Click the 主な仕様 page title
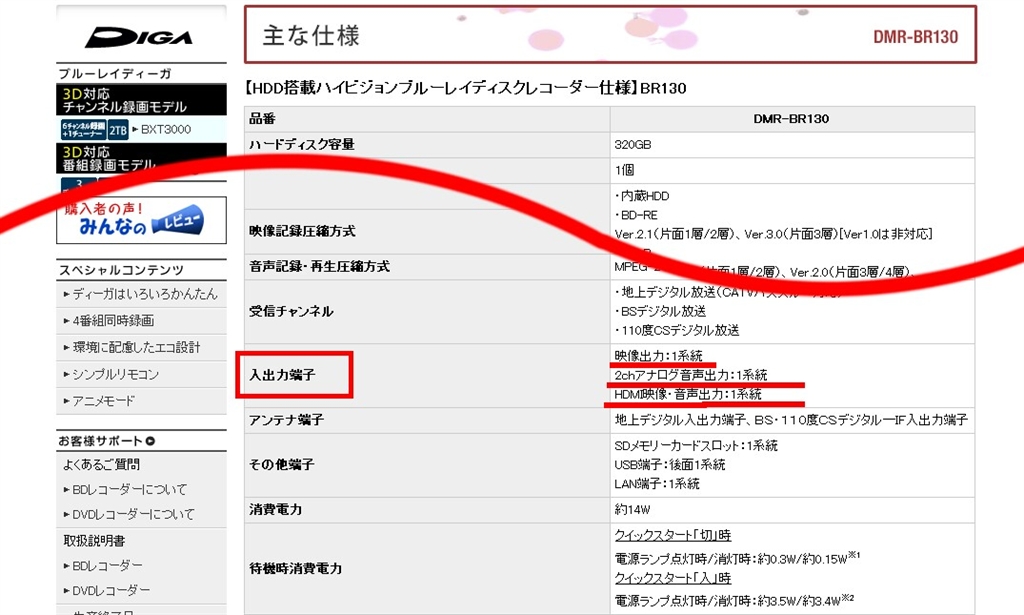The width and height of the screenshot is (1024, 615). (x=311, y=35)
